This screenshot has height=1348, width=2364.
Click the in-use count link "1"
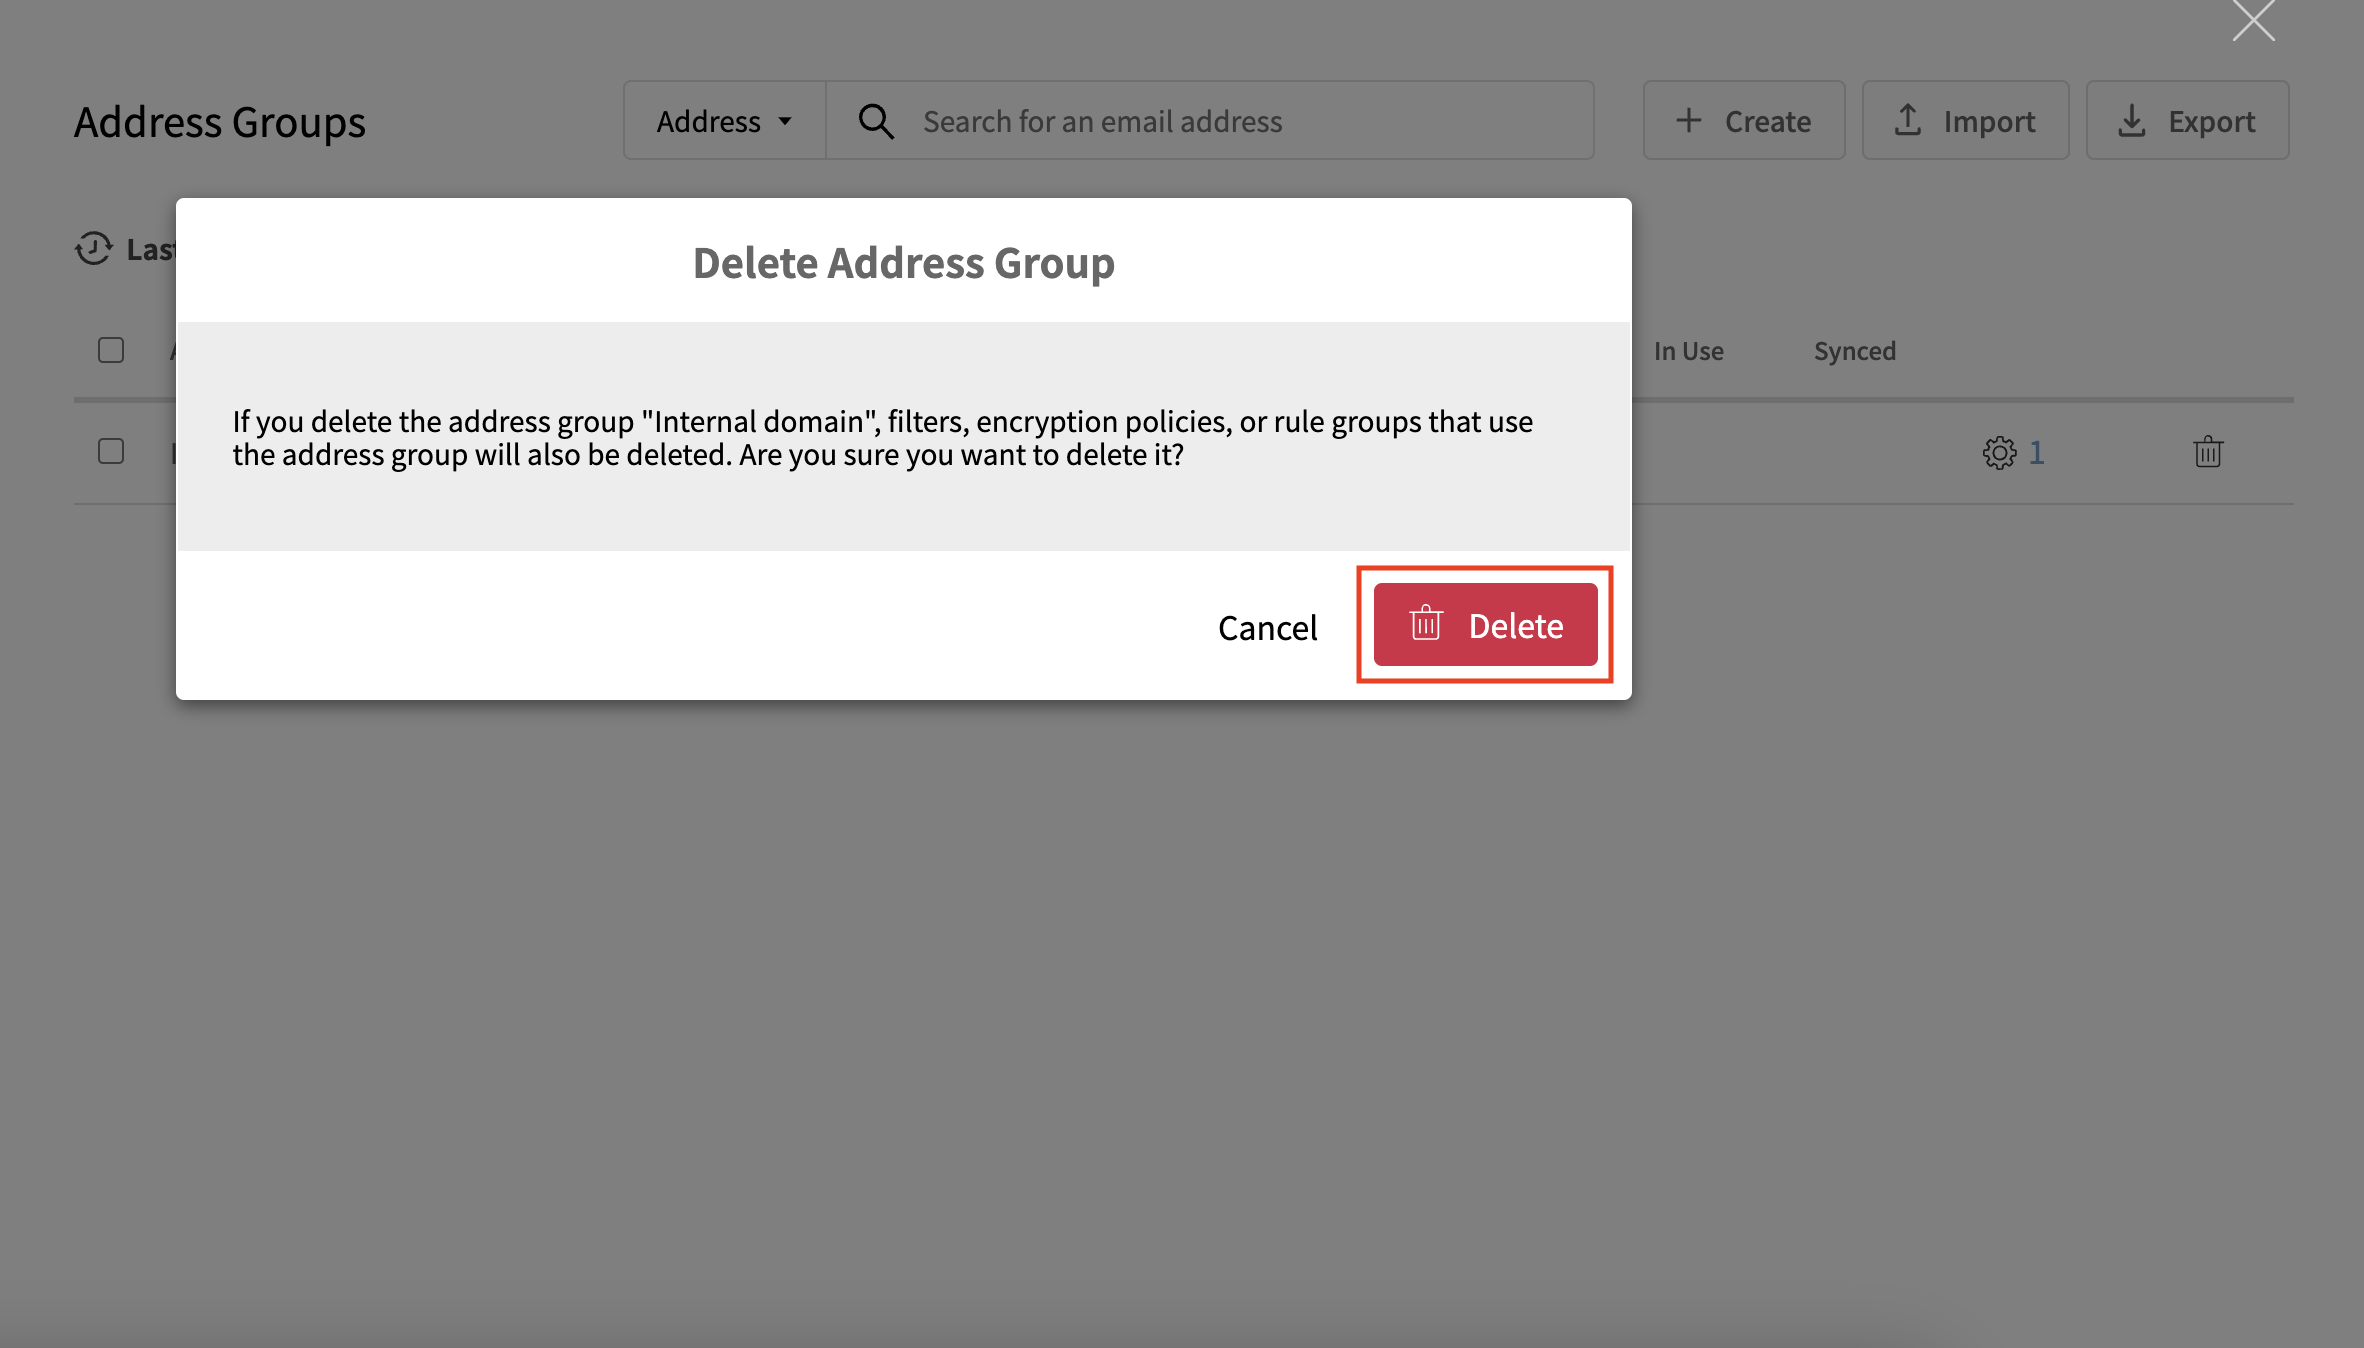[2036, 452]
